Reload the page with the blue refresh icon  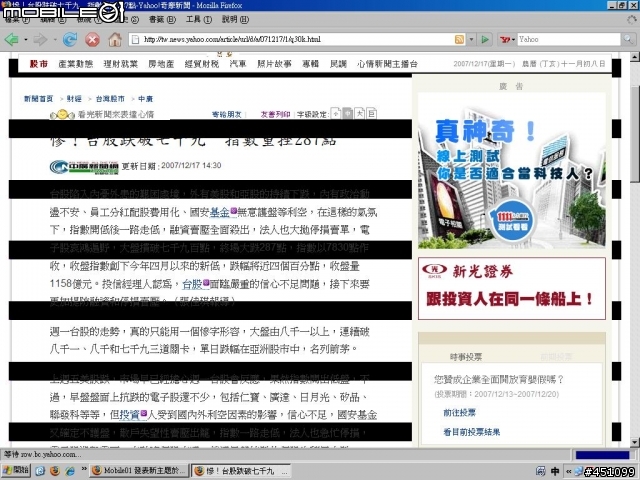(x=70, y=40)
